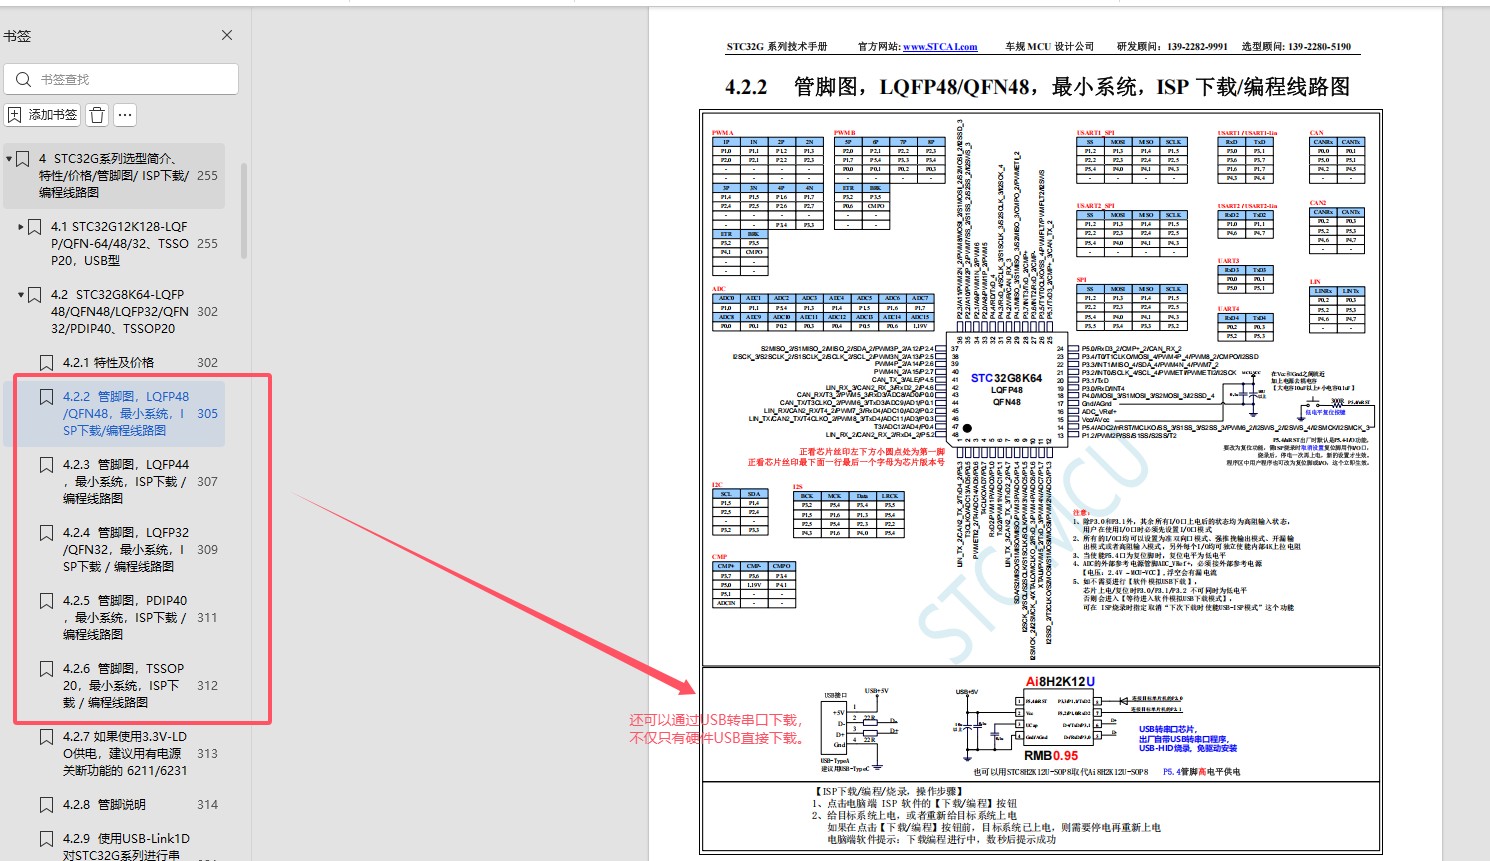Expand the 4.1 STC32G12K128 bookmark

pyautogui.click(x=21, y=227)
